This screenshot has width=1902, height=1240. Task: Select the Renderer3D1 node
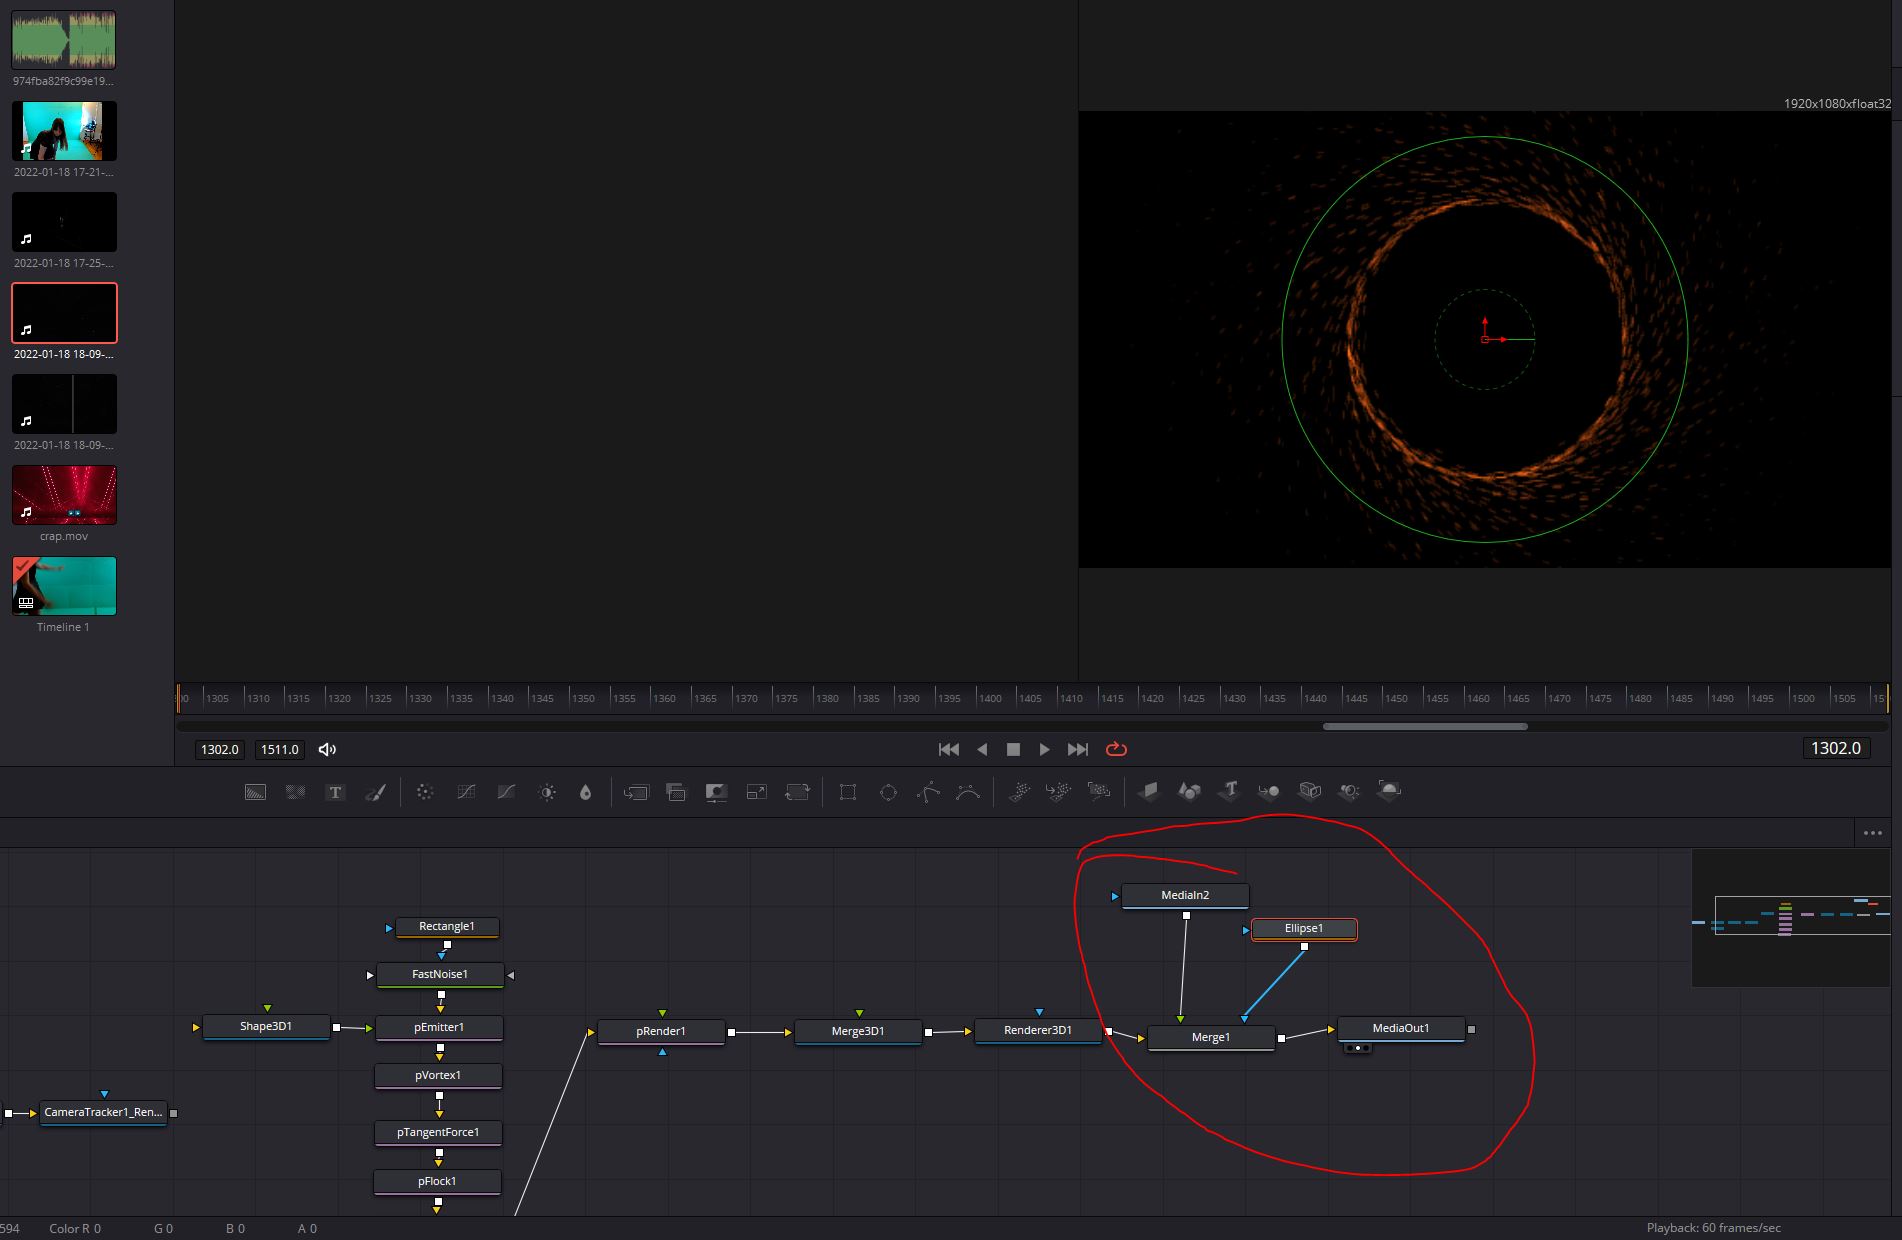[x=1038, y=1031]
